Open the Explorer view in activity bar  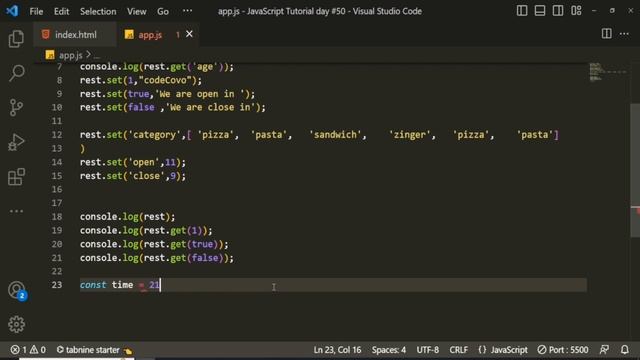point(16,39)
